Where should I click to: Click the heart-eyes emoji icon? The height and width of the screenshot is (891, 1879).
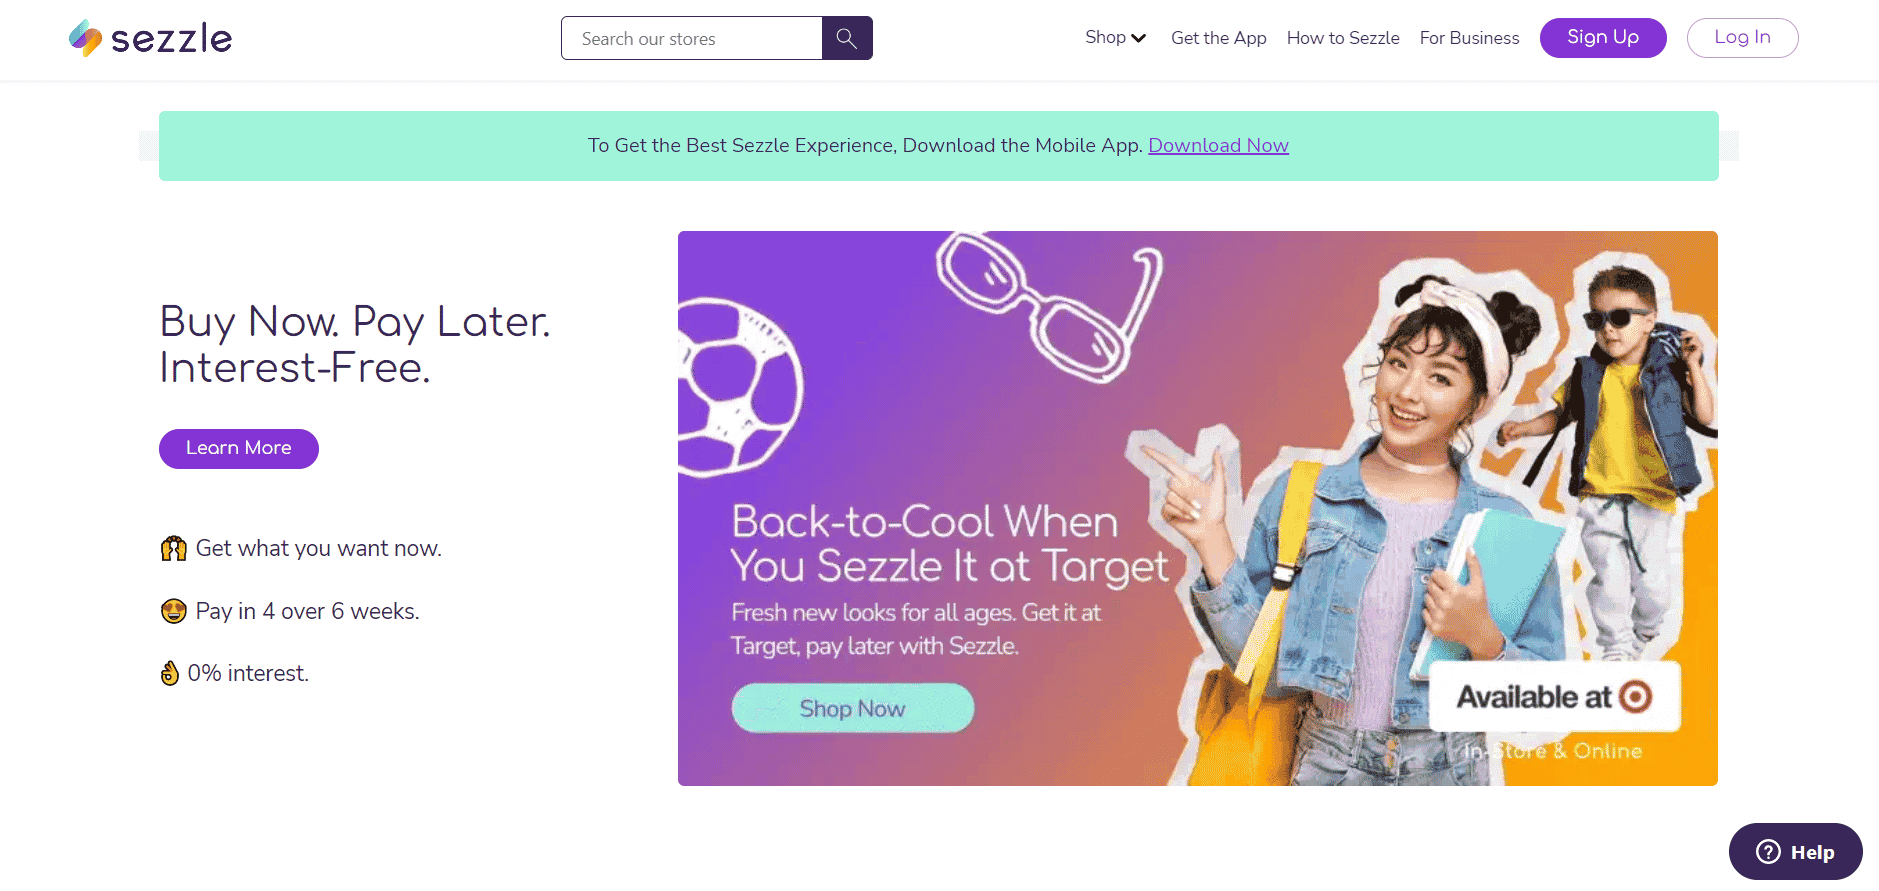click(x=174, y=611)
